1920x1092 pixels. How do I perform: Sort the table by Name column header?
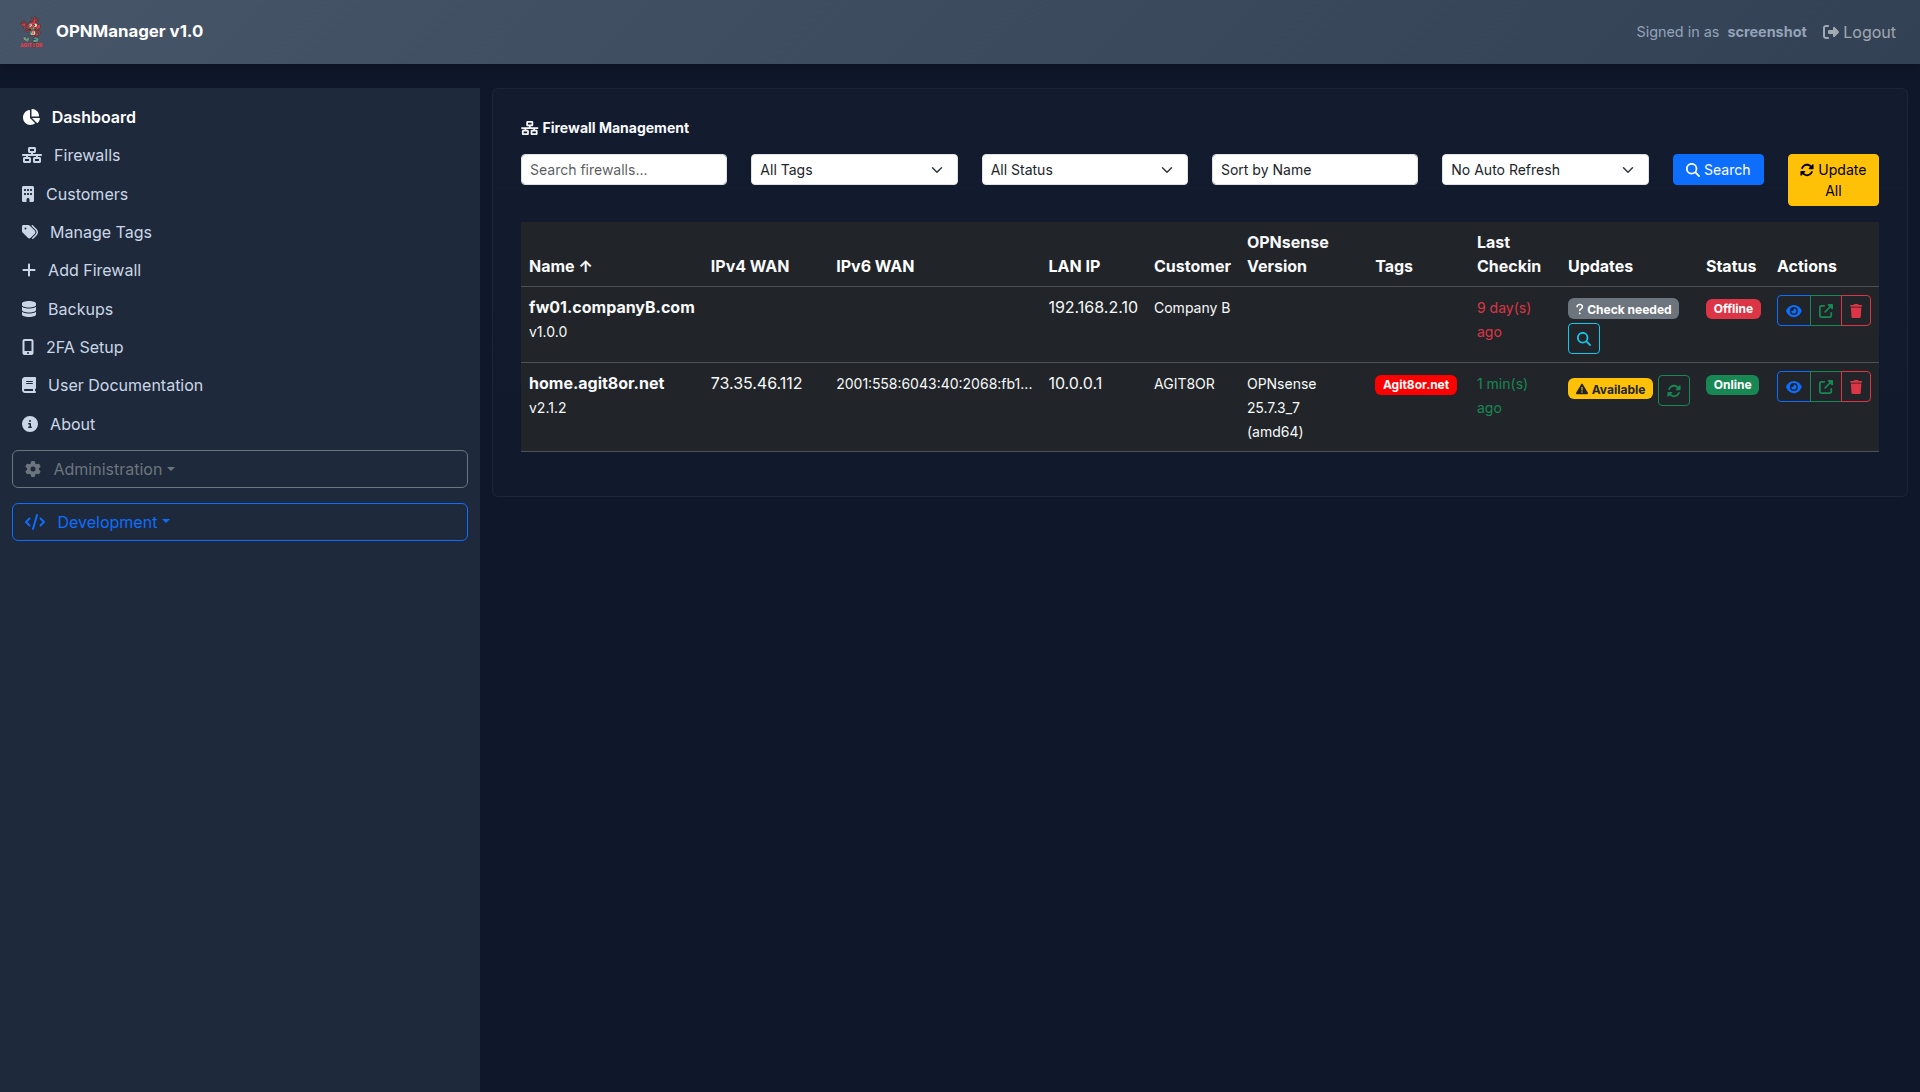coord(560,266)
